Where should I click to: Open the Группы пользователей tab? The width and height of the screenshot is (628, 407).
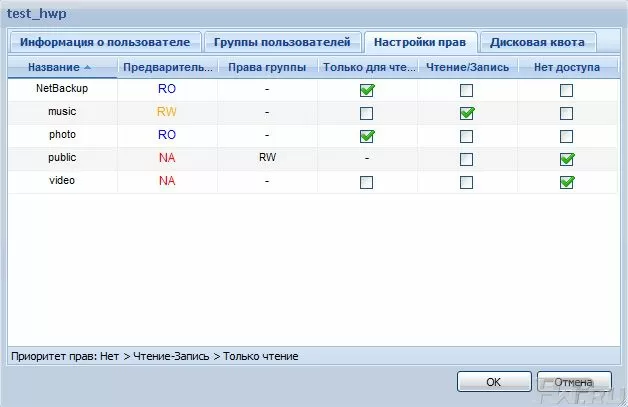click(283, 42)
